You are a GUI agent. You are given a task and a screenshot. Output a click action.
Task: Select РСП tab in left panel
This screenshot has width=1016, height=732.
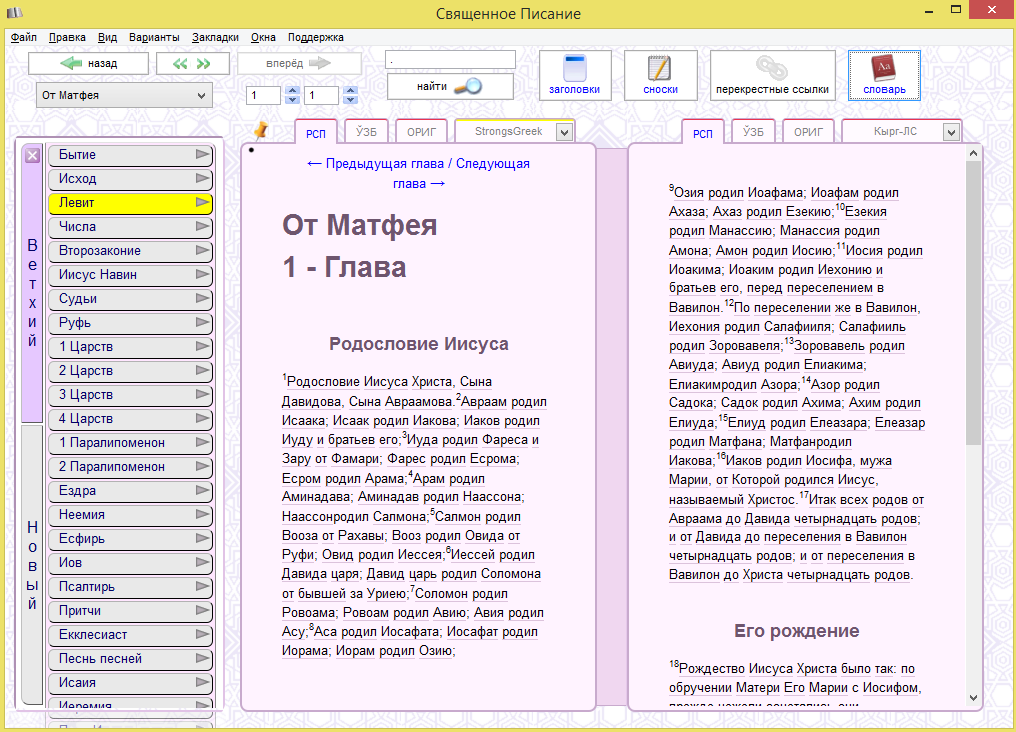pos(316,133)
